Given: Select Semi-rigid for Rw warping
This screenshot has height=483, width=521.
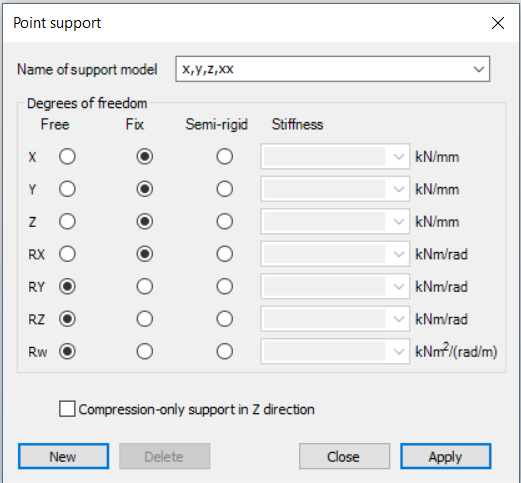Looking at the screenshot, I should tap(225, 351).
